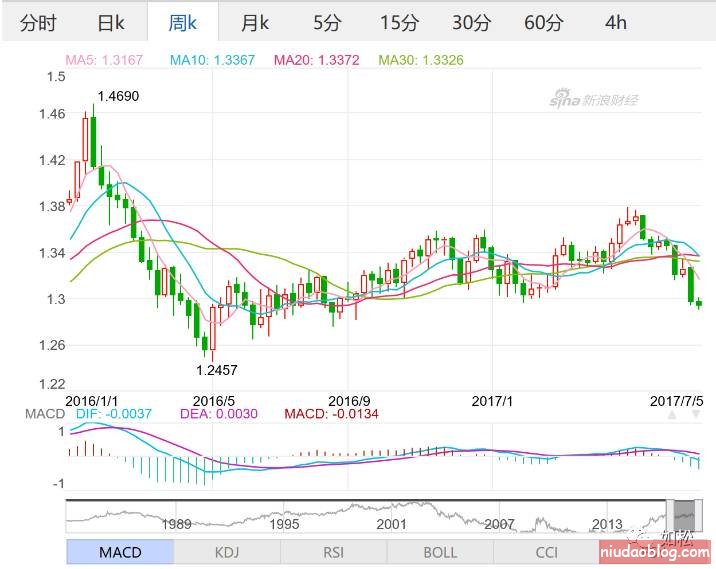Click the 1.2457 low price label

click(217, 370)
